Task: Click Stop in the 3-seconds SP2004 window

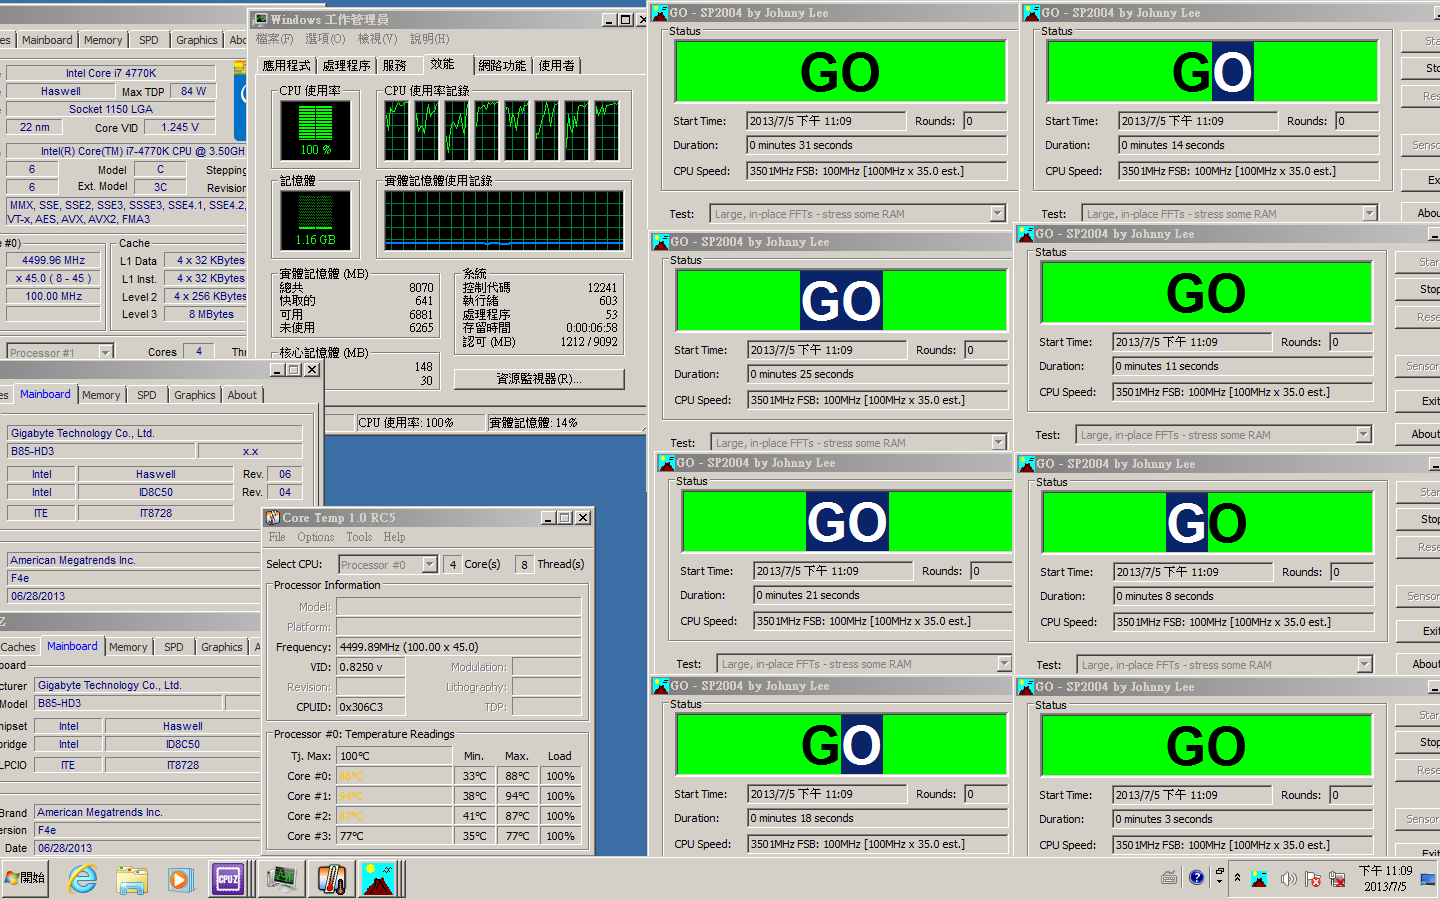Action: click(x=1418, y=742)
